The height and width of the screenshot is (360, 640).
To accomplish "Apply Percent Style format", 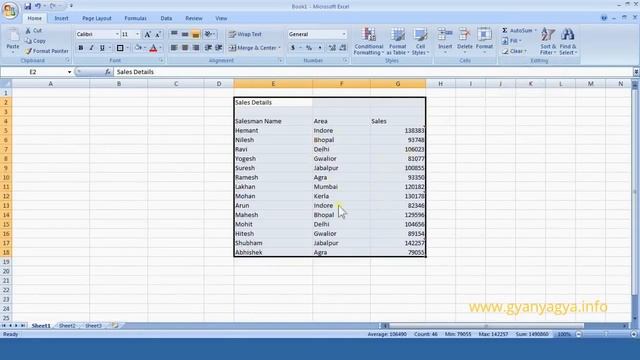I will tap(309, 48).
